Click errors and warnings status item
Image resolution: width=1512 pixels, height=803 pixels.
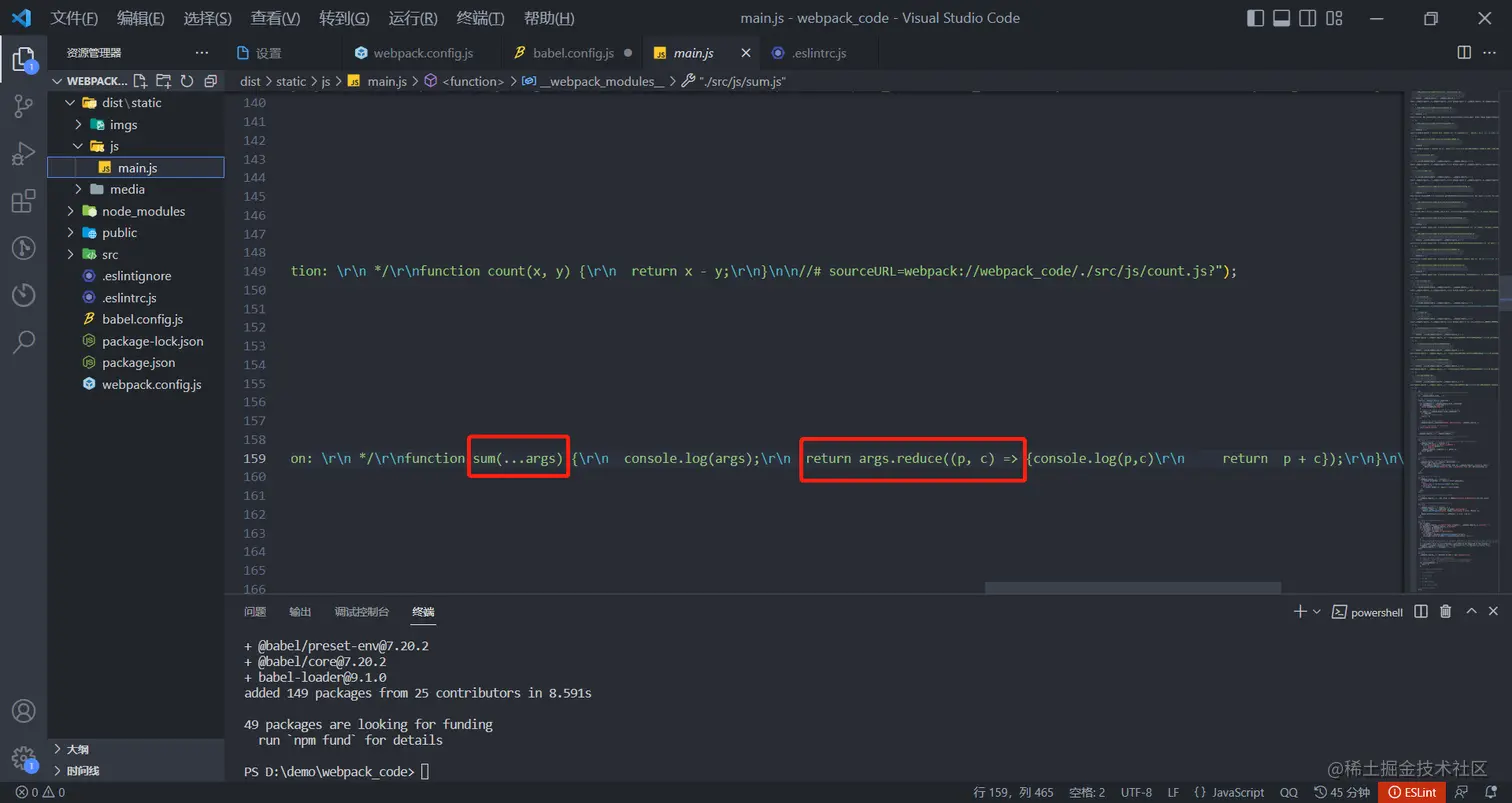click(x=40, y=792)
